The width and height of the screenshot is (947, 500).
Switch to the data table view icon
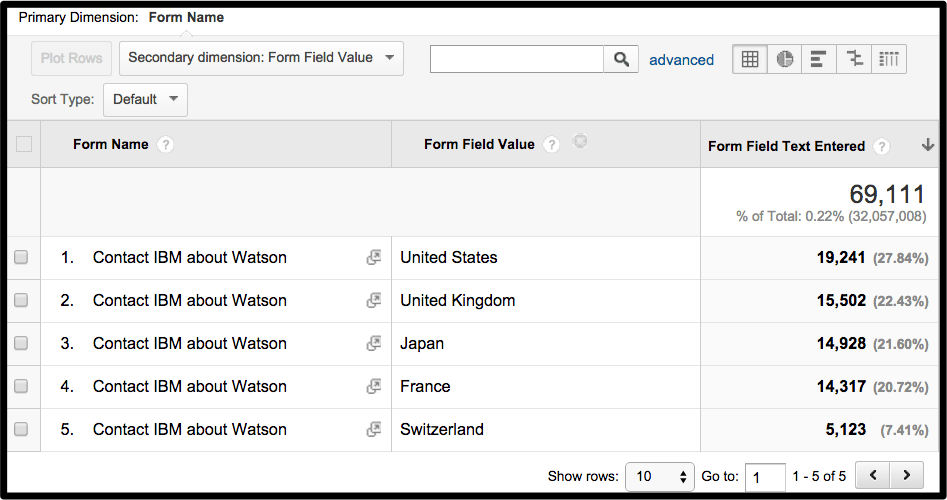pos(750,59)
